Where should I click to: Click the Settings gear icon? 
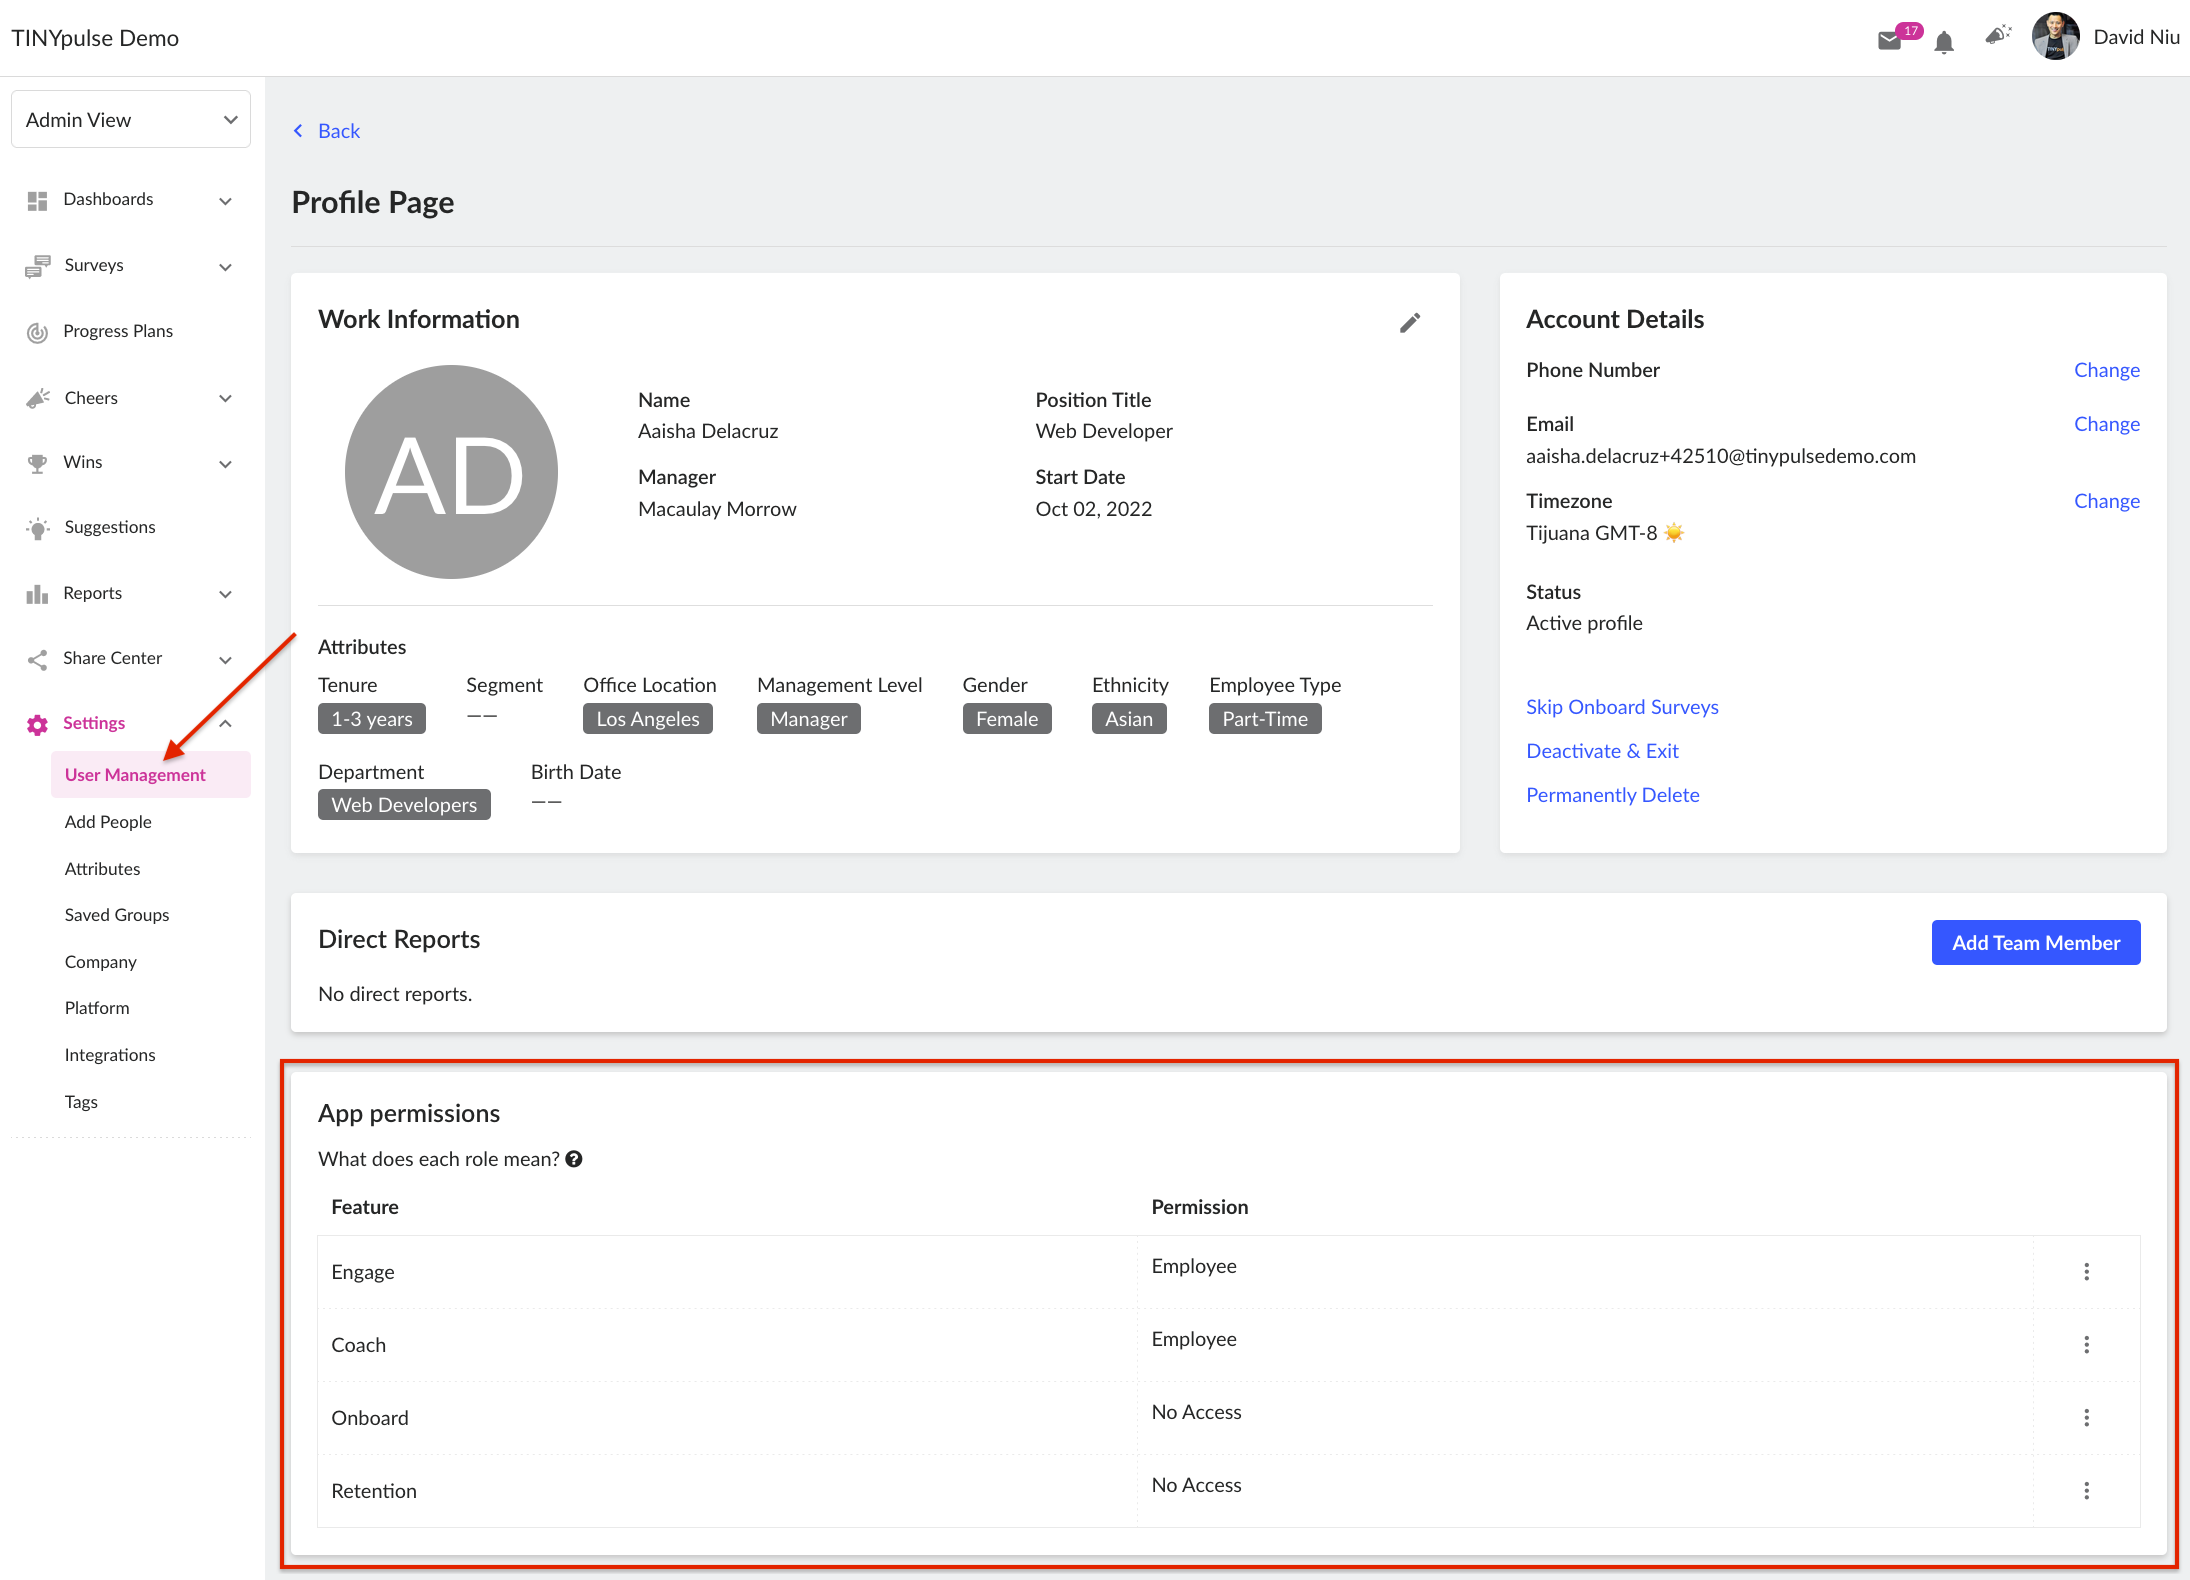click(37, 724)
